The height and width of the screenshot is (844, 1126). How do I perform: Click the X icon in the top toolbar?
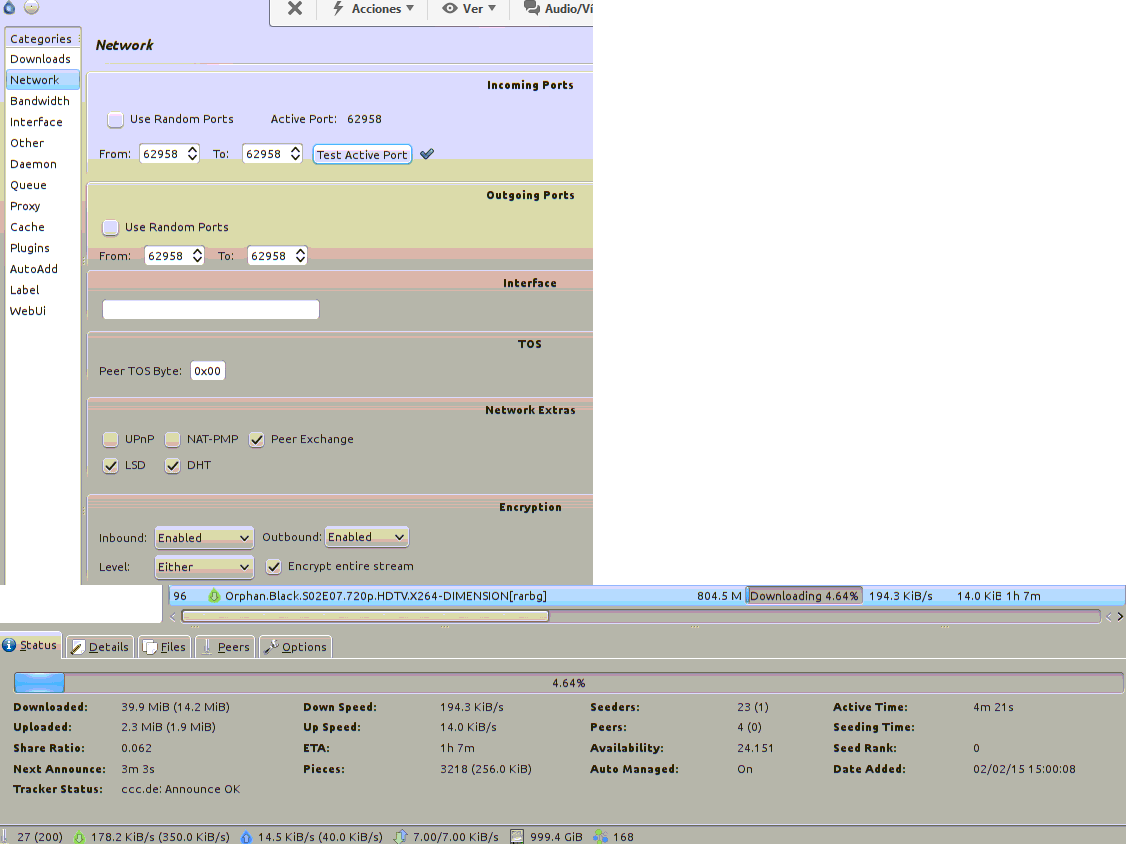pyautogui.click(x=294, y=9)
